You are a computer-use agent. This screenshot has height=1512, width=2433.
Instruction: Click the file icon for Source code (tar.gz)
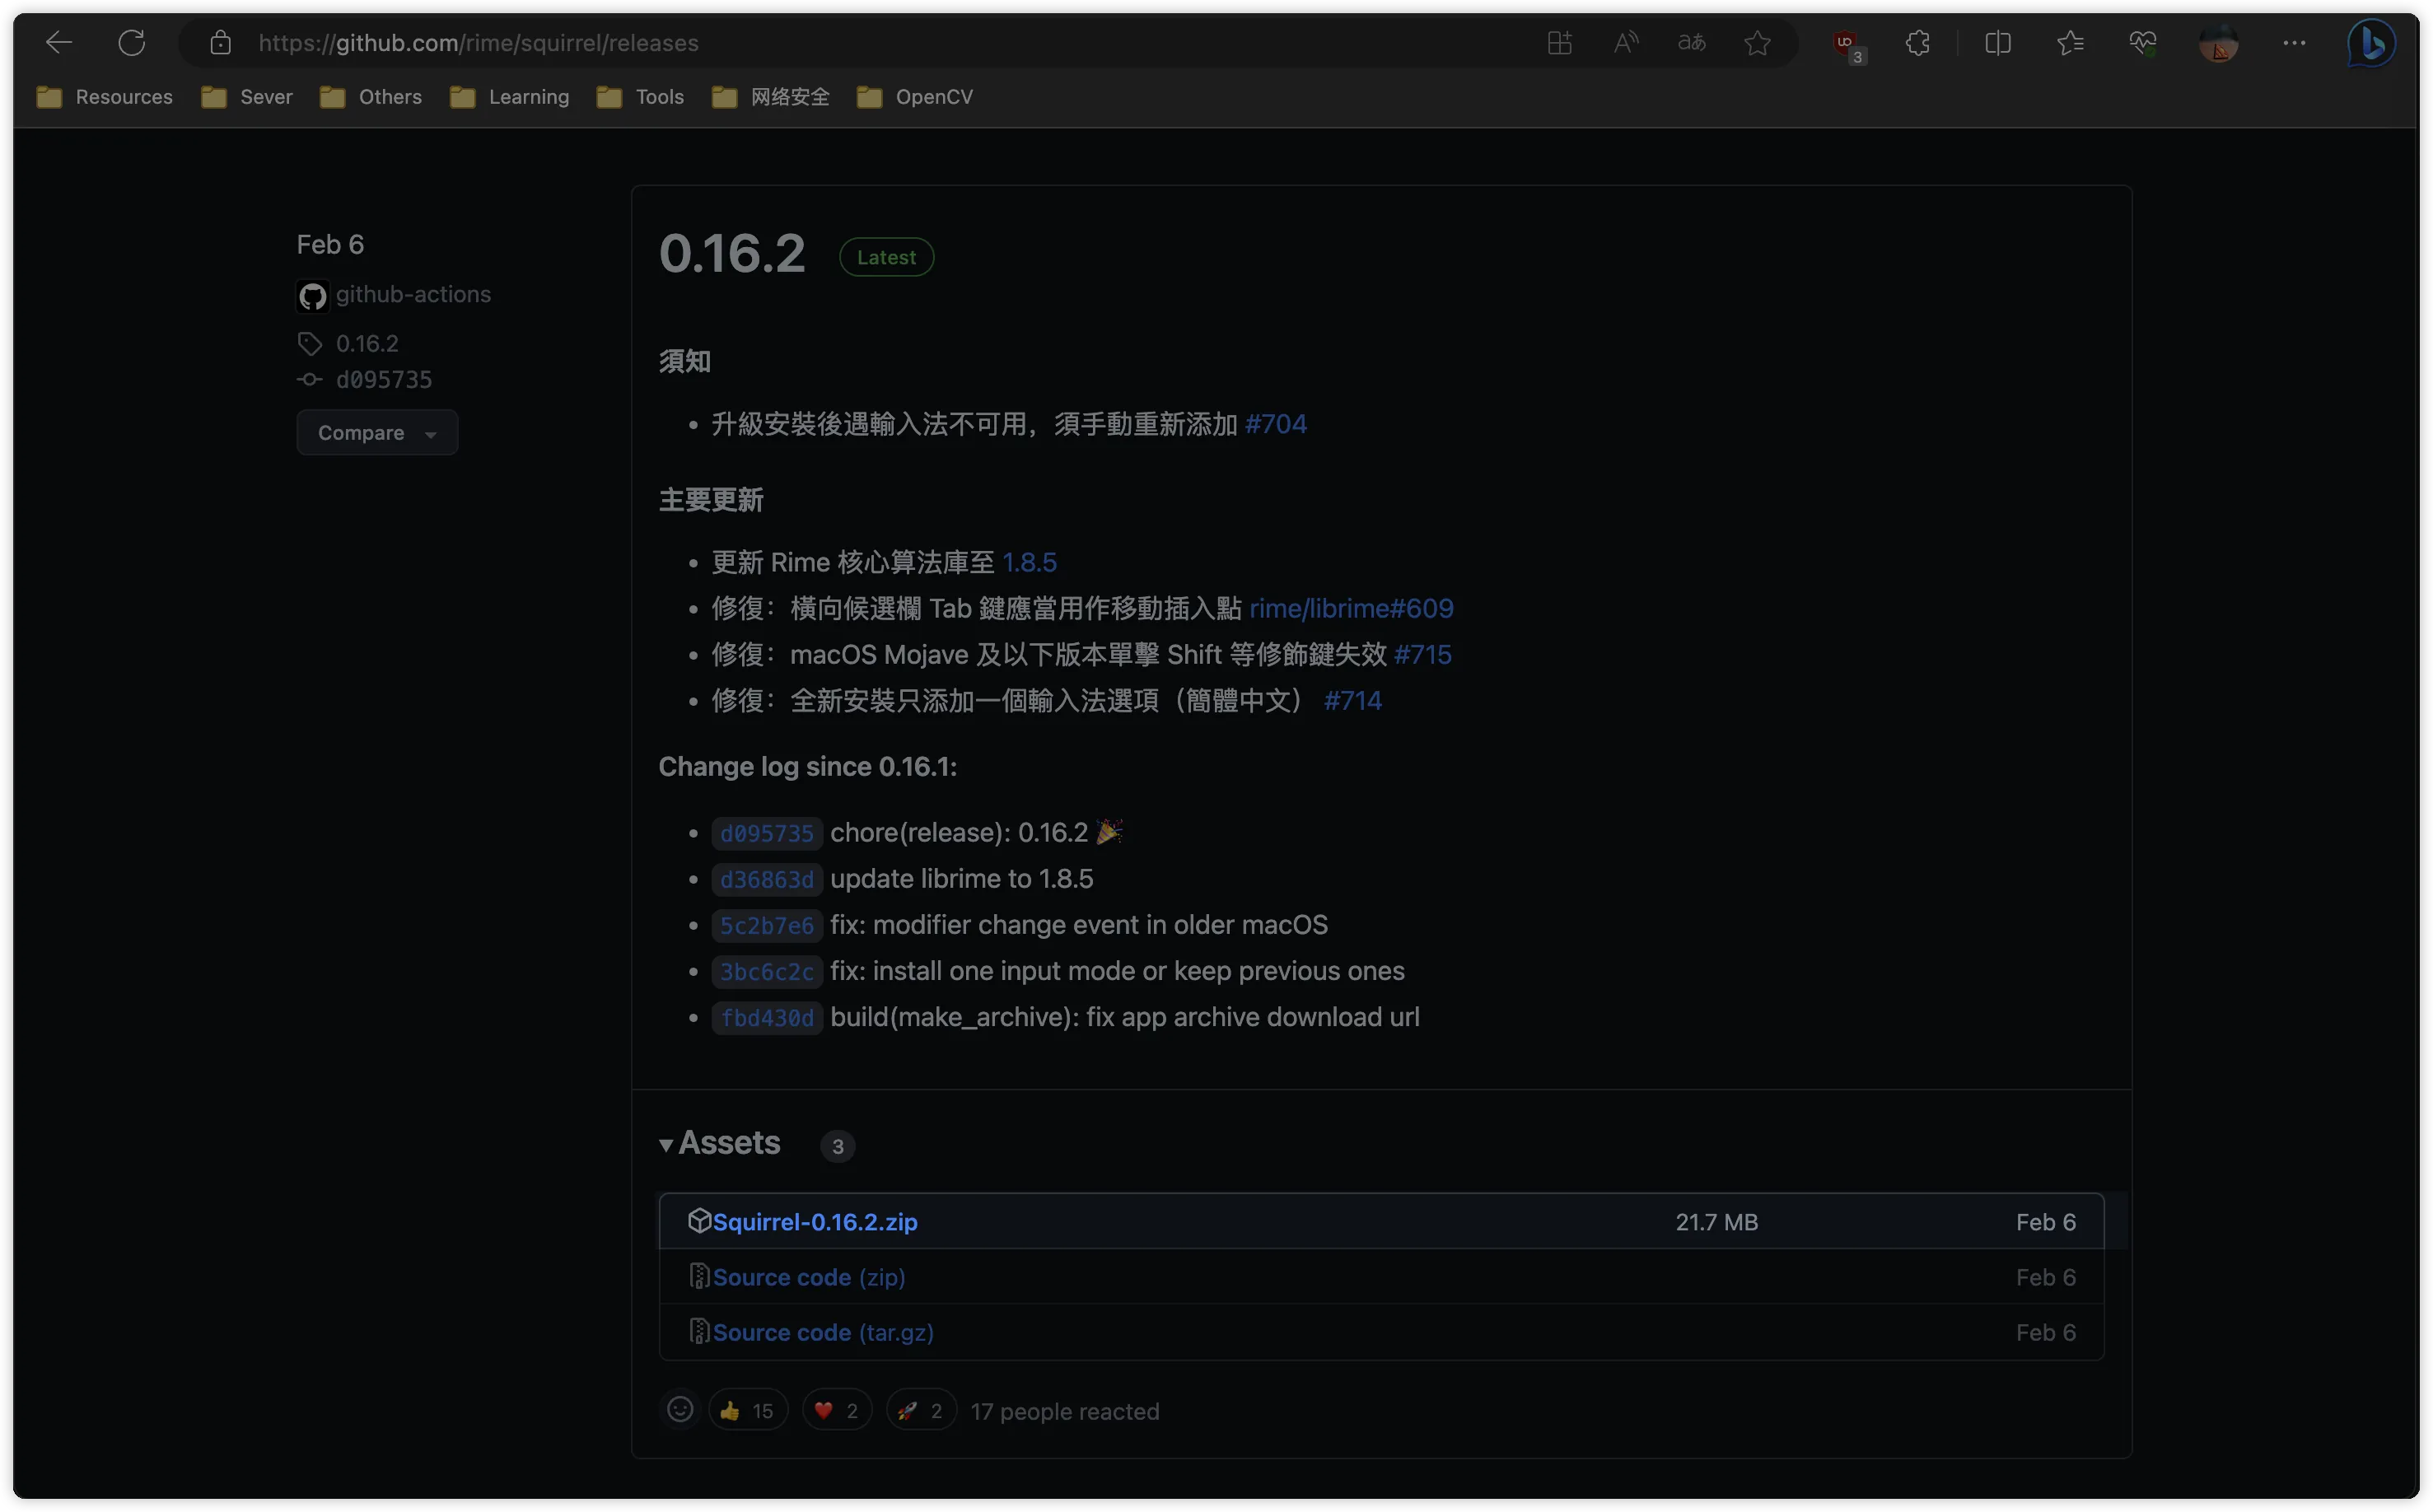699,1331
